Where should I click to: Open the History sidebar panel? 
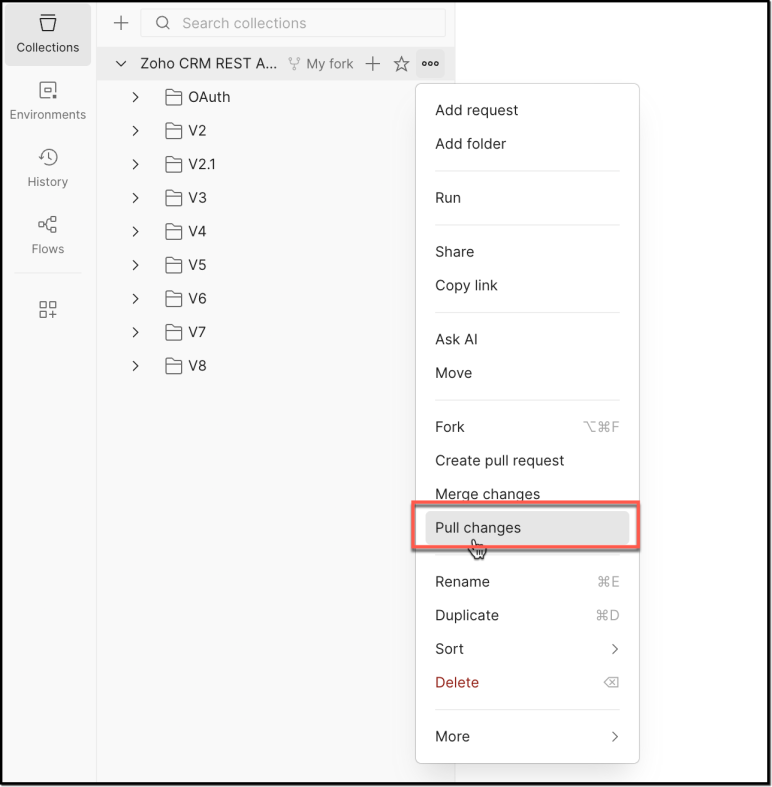pyautogui.click(x=47, y=168)
